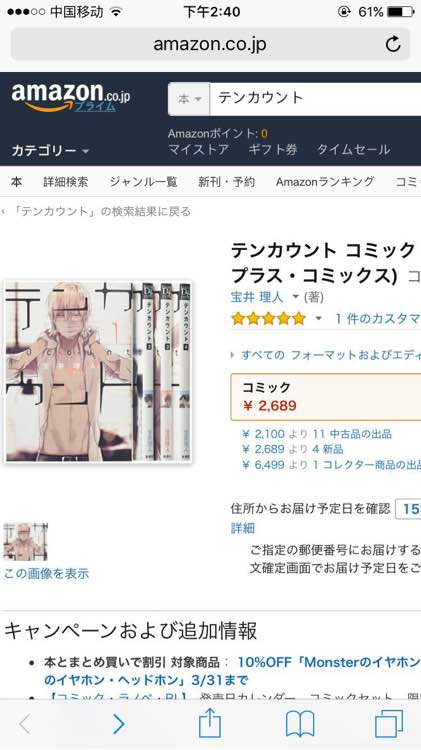Image resolution: width=421 pixels, height=750 pixels.
Task: Open the タイムセール menu item
Action: coord(354,150)
